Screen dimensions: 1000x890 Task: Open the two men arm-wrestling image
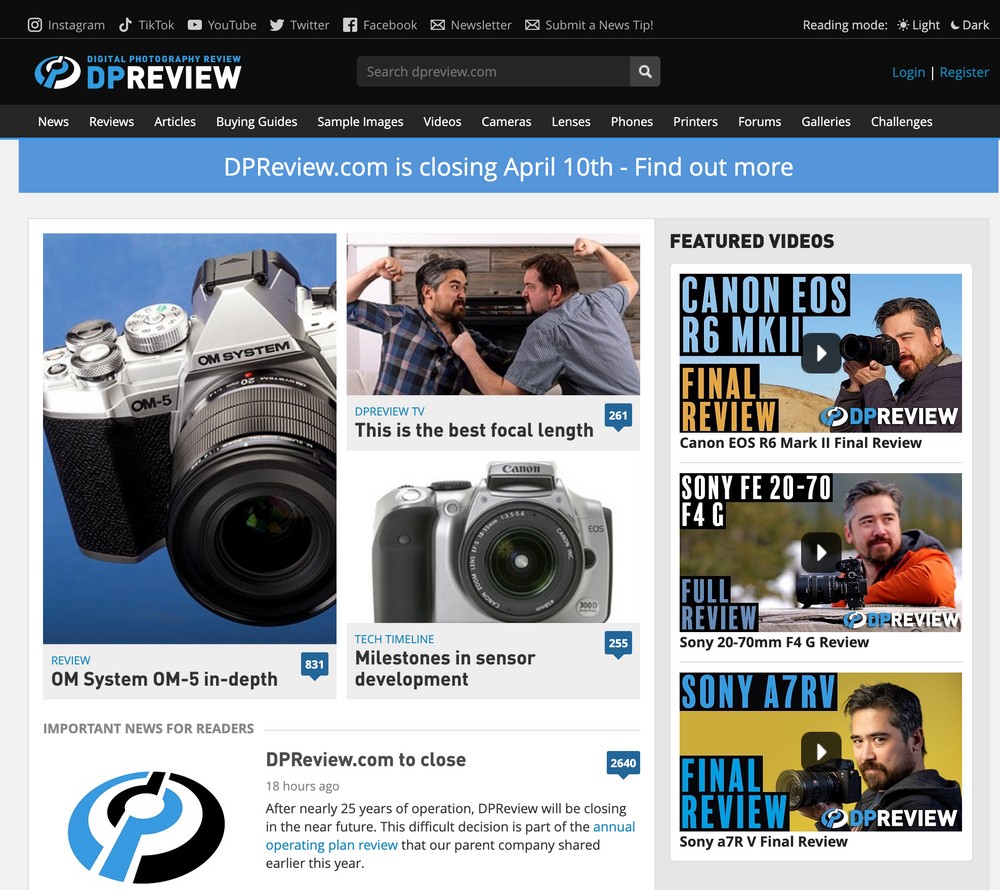tap(493, 314)
